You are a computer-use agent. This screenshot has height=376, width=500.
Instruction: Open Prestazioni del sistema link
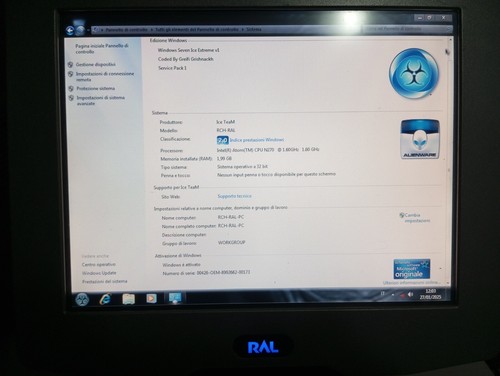click(105, 281)
